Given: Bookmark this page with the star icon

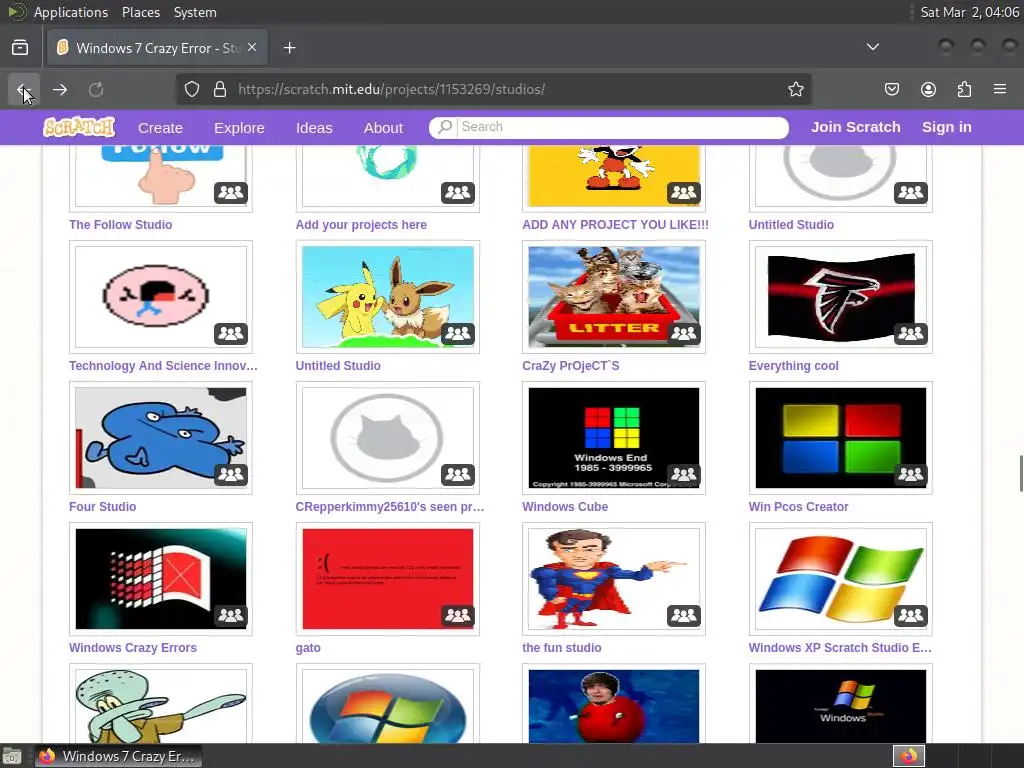Looking at the screenshot, I should pos(795,89).
